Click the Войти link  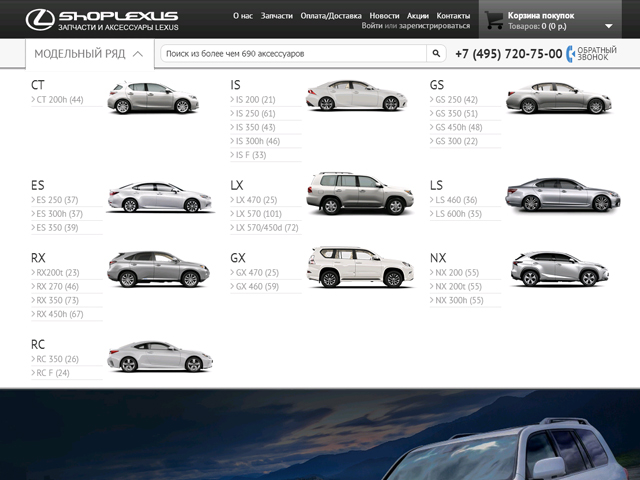click(x=372, y=26)
